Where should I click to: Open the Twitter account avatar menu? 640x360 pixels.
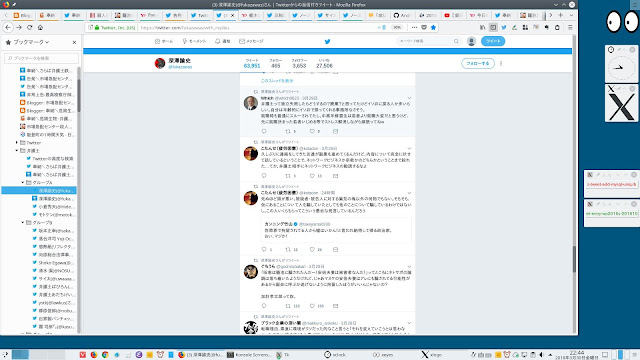coord(471,41)
